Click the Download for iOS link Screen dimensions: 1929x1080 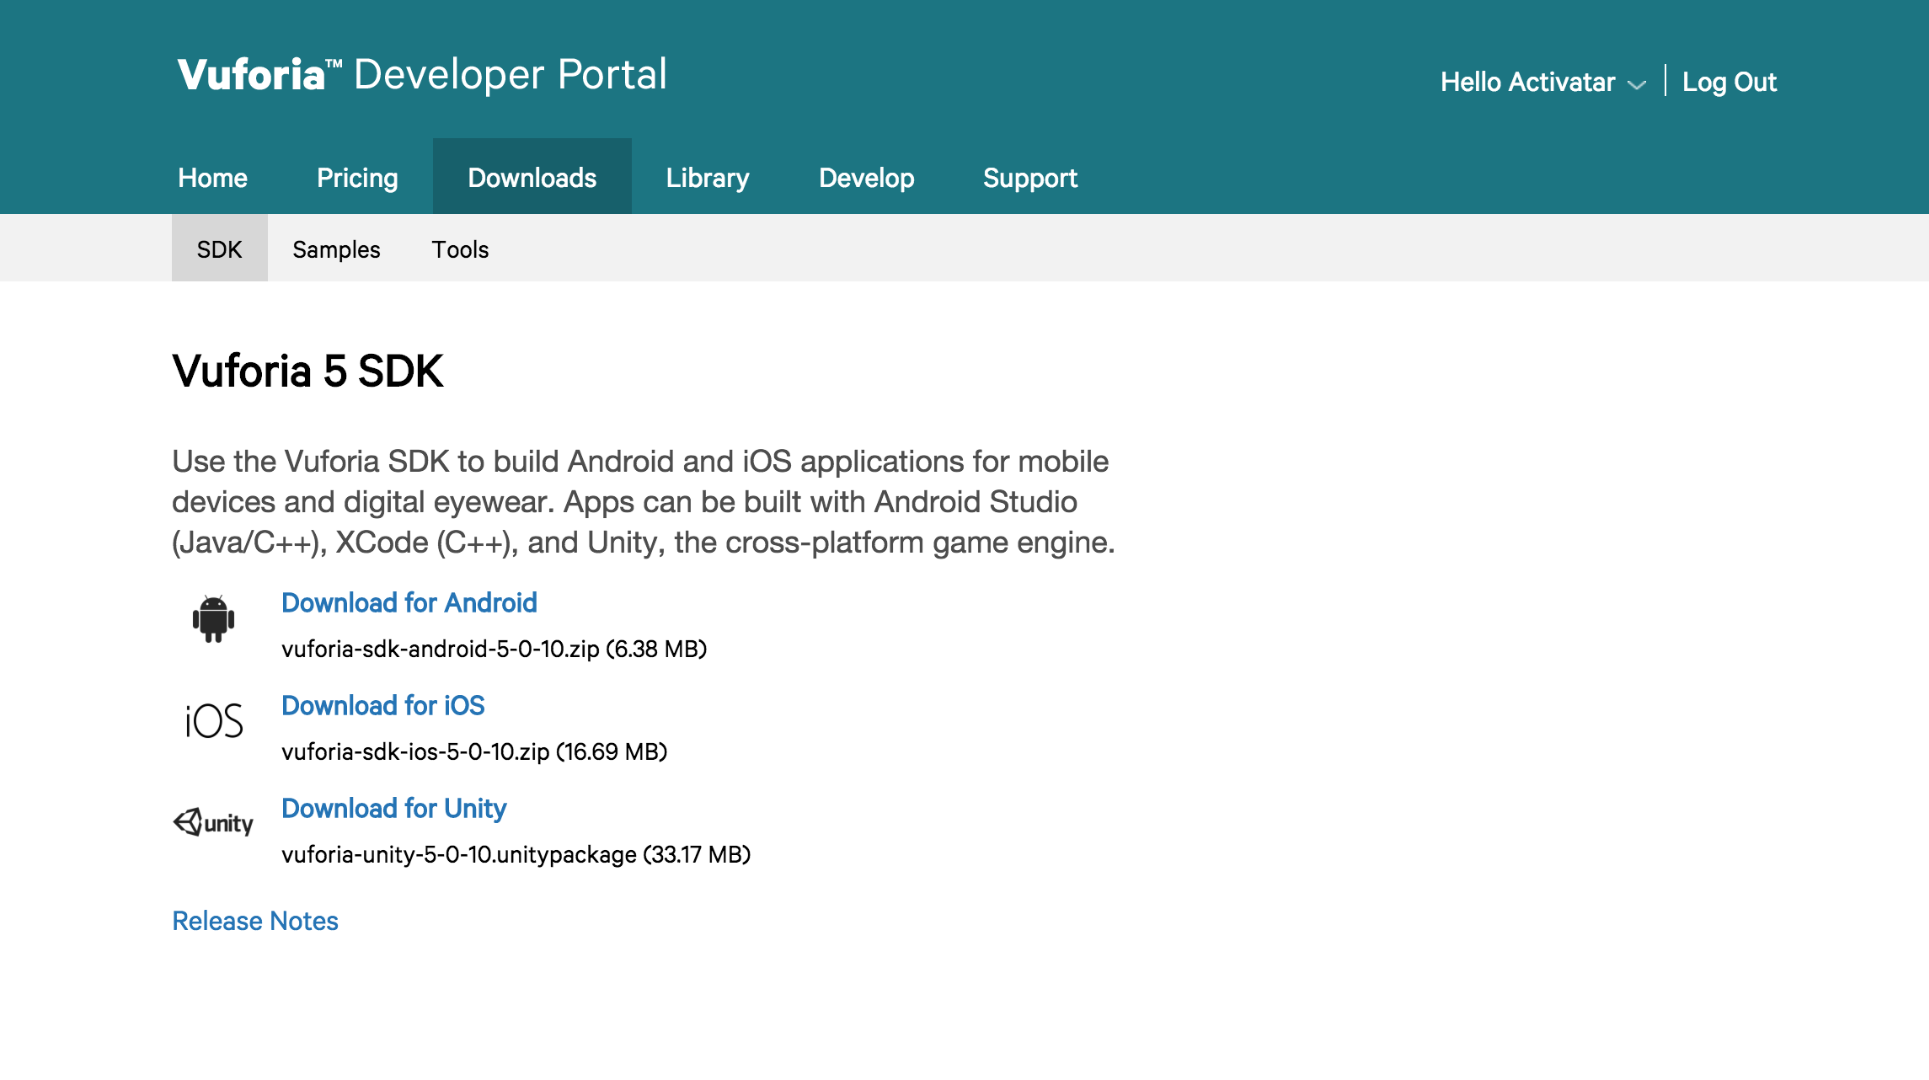click(383, 706)
